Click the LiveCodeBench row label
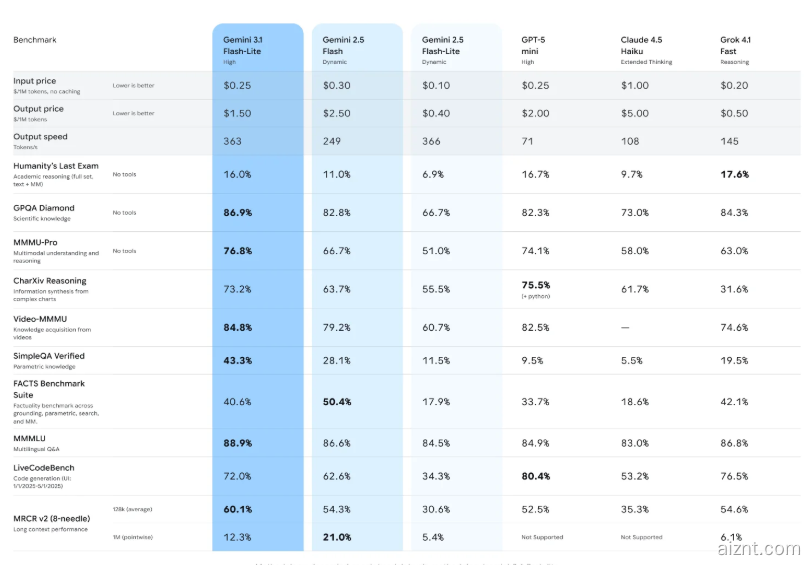Image resolution: width=810 pixels, height=565 pixels. click(44, 468)
